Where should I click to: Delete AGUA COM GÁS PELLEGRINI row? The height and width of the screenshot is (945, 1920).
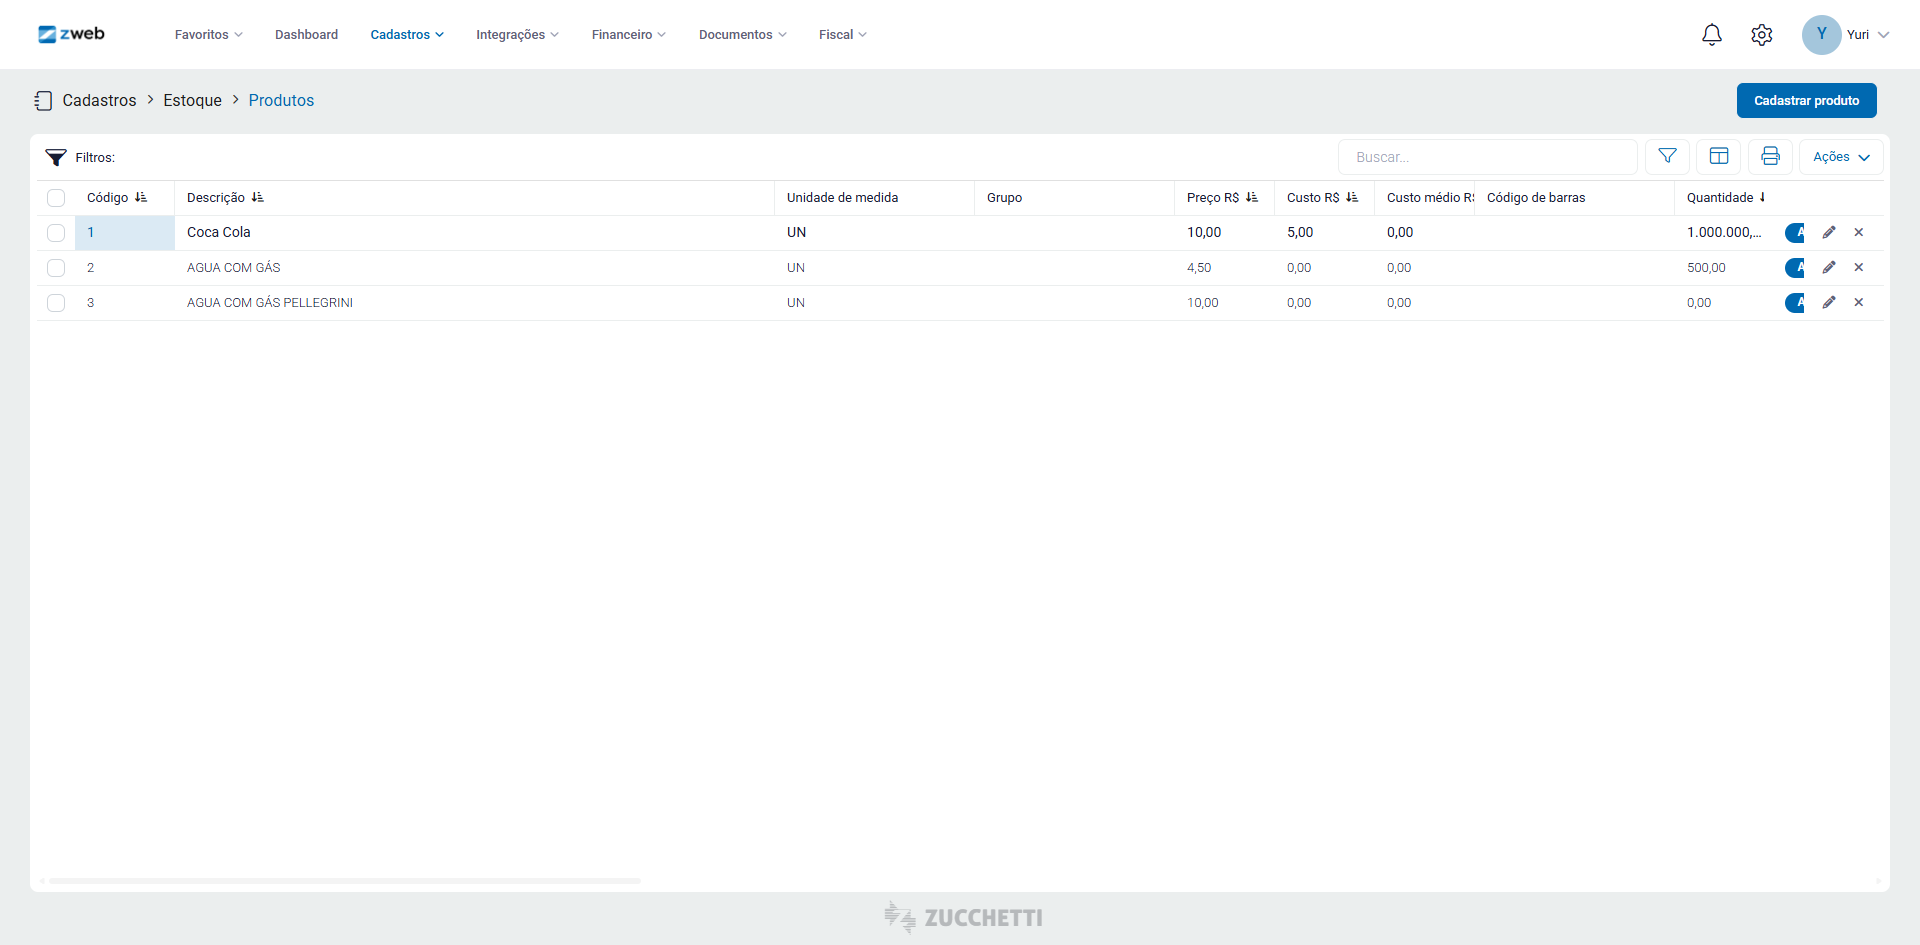click(1858, 302)
